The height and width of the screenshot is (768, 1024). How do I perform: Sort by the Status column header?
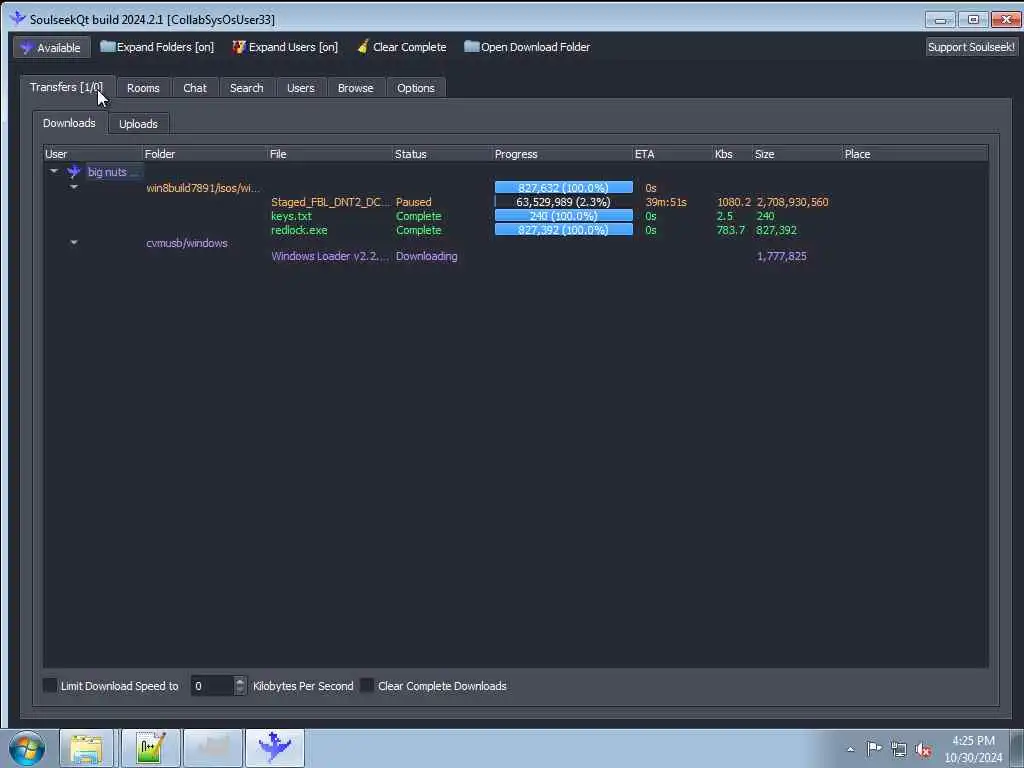point(442,154)
